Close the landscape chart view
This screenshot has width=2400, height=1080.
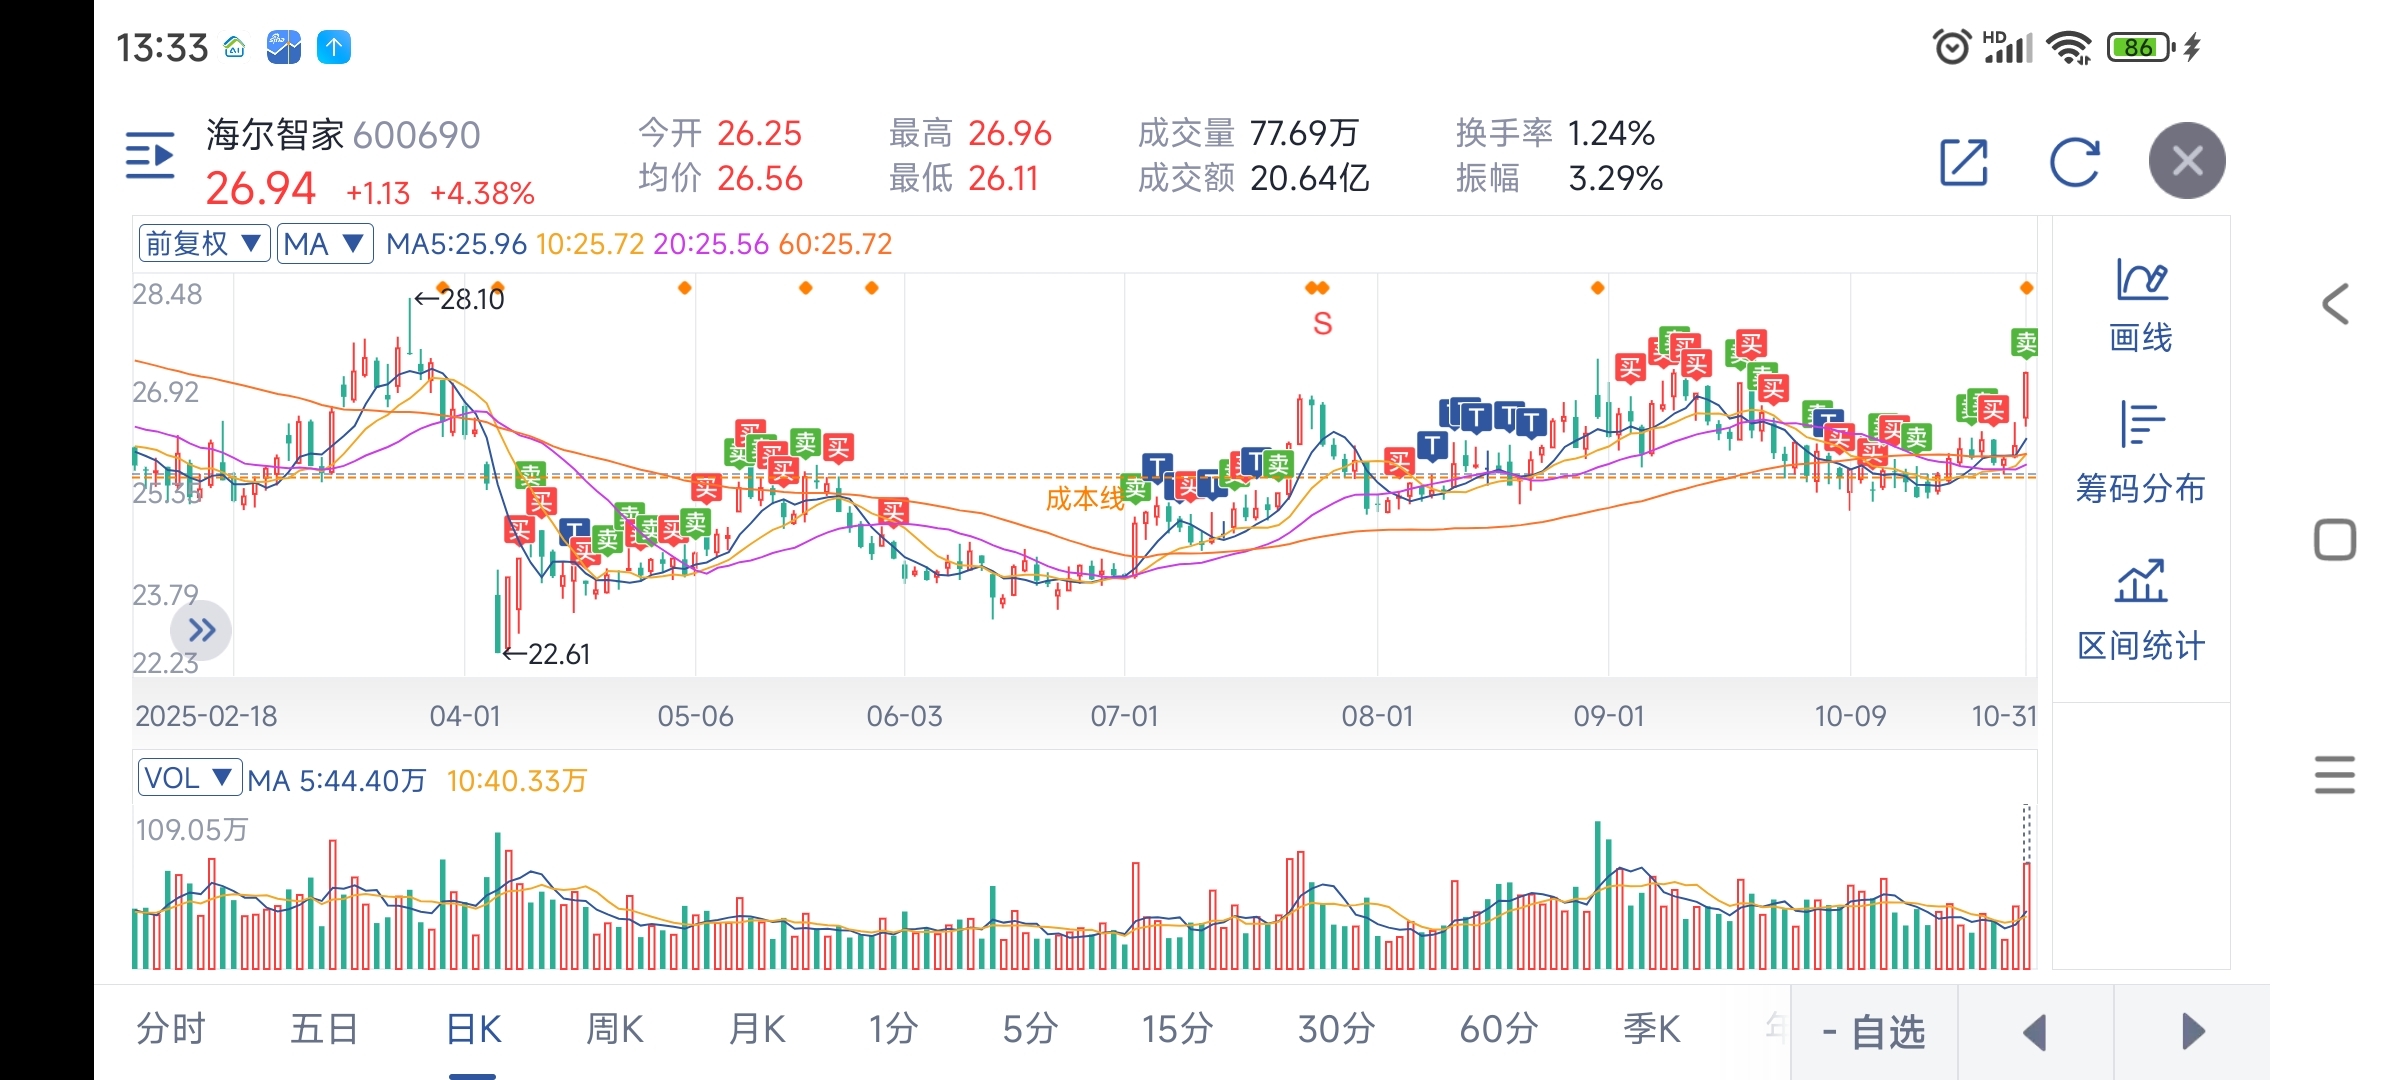tap(2187, 161)
